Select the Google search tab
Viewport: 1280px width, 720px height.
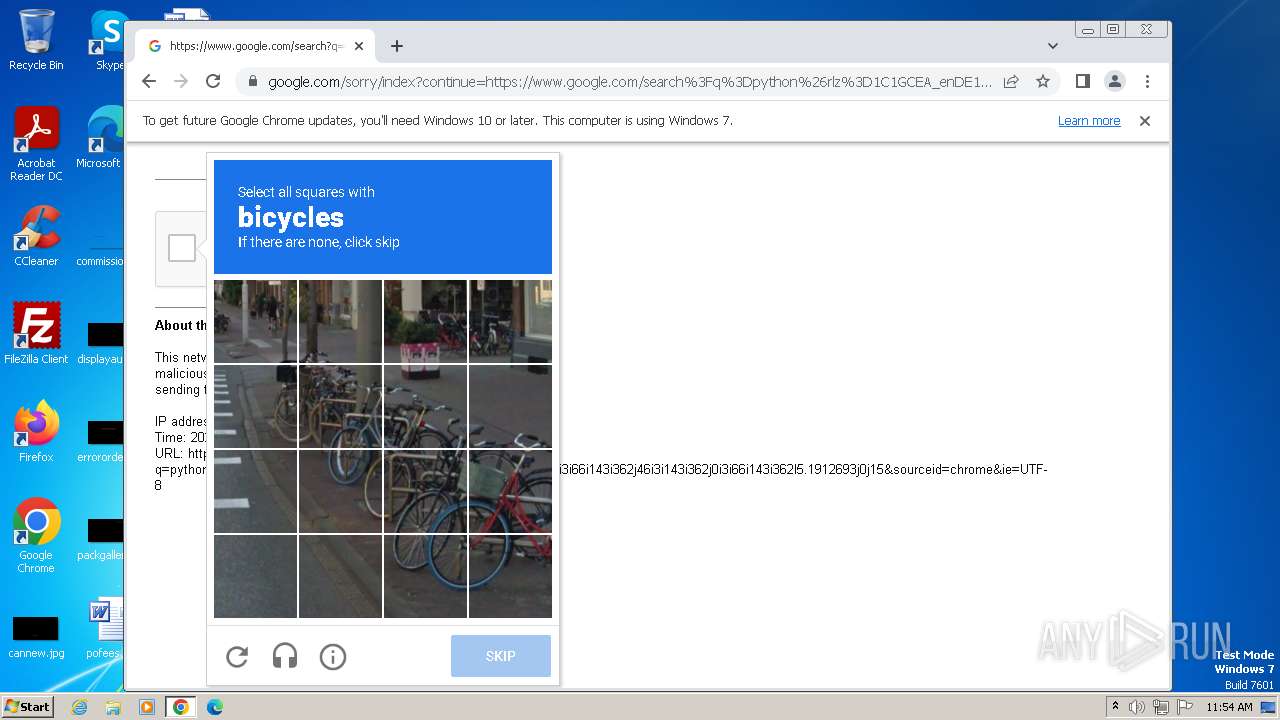click(x=255, y=46)
